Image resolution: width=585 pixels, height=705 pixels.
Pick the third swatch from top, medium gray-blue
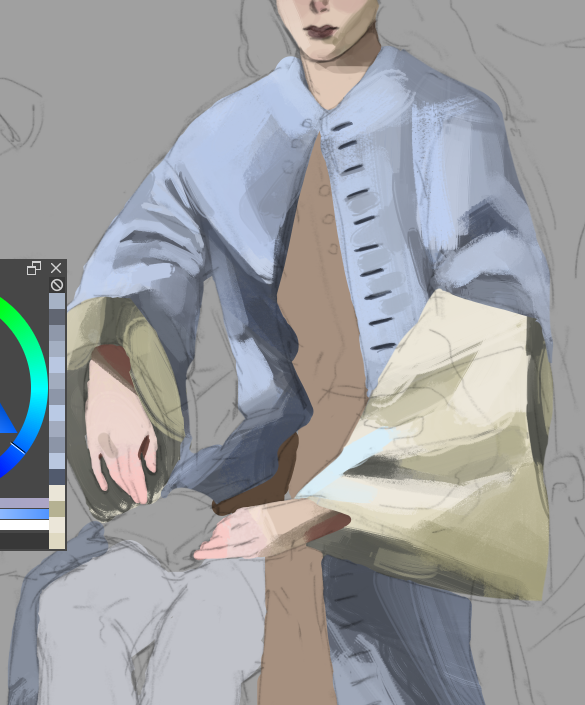(57, 333)
